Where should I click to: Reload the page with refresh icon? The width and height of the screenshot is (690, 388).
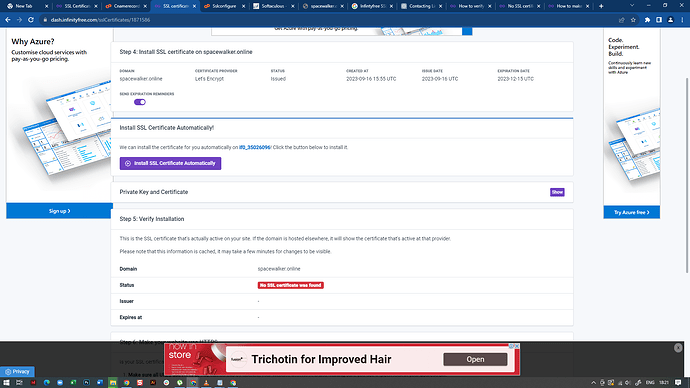tap(31, 20)
